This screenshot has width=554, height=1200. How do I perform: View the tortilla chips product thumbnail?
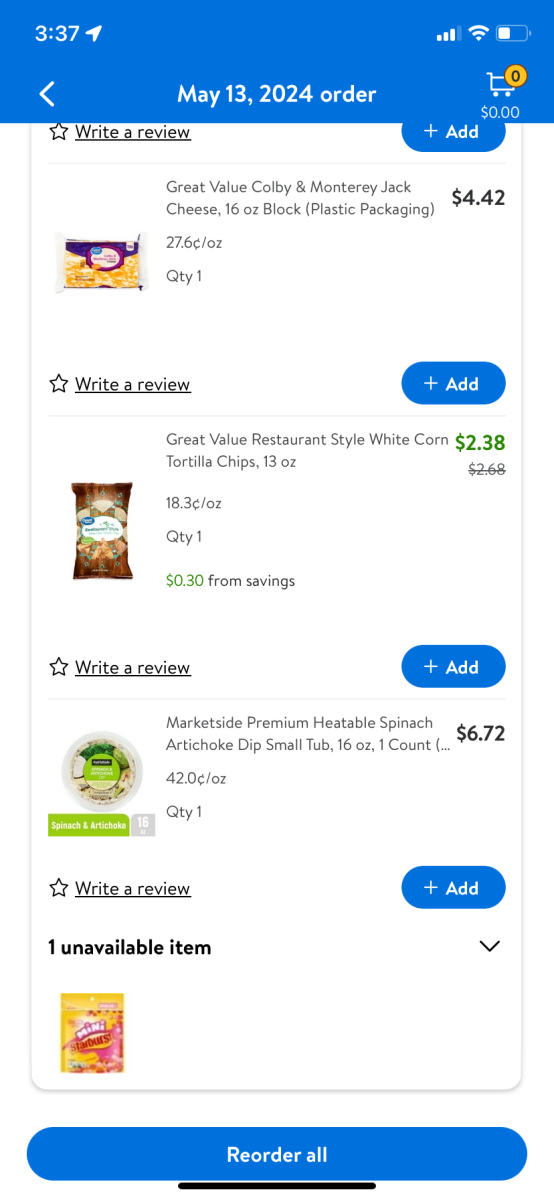(102, 531)
